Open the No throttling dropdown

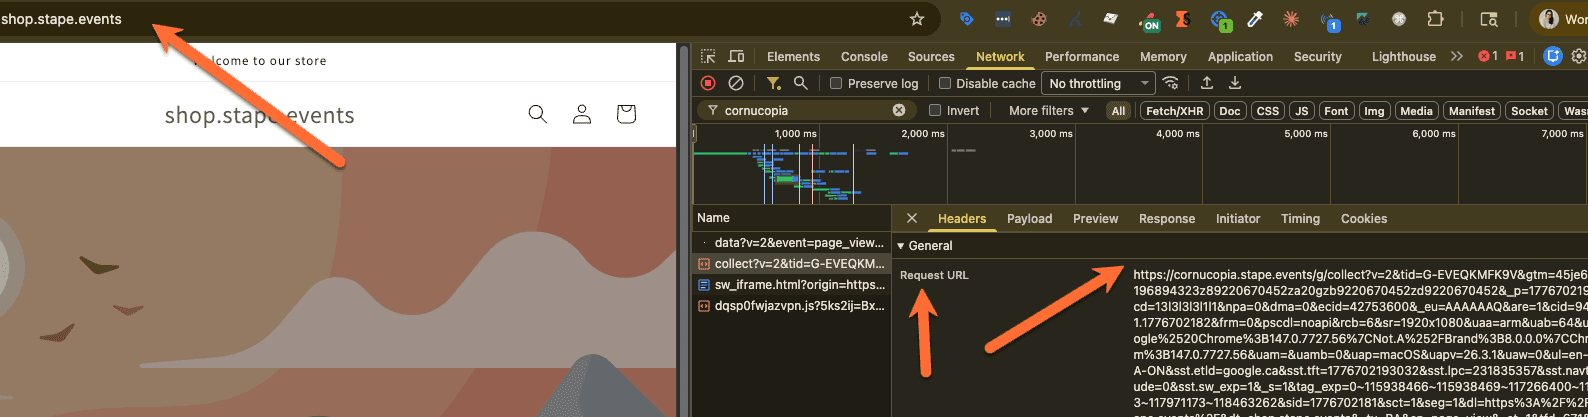tap(1098, 84)
